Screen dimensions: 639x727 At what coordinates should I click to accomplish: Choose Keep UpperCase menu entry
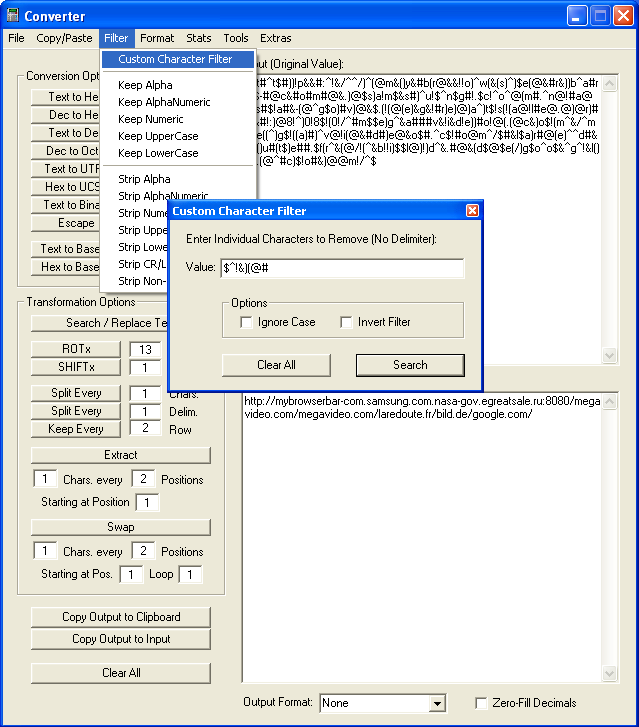(158, 136)
